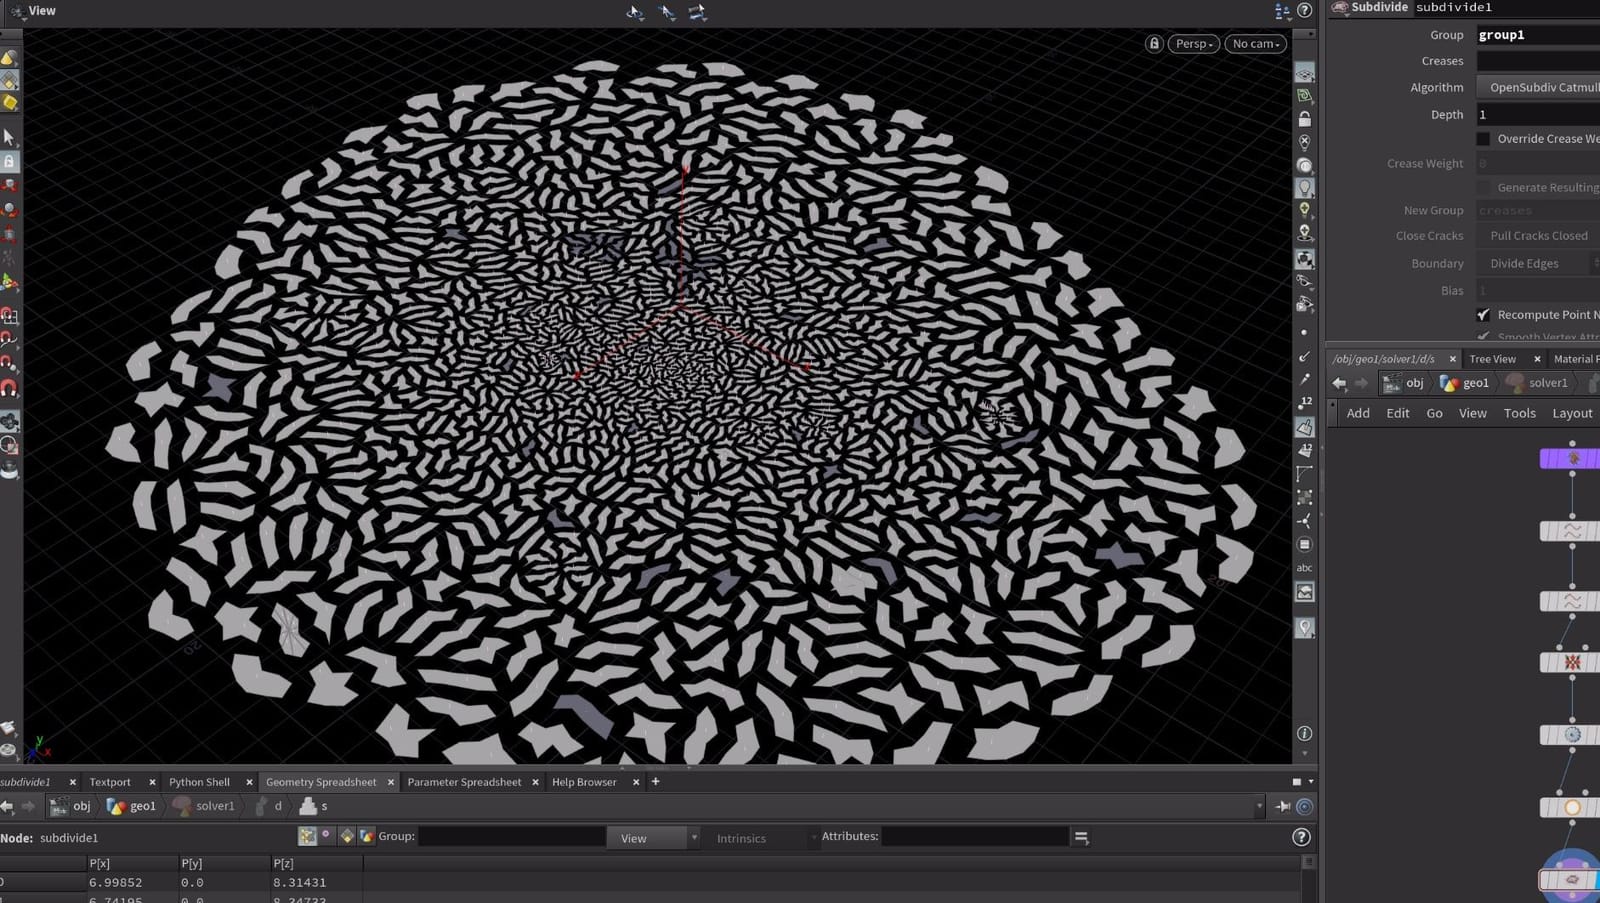Switch to the Parameter Spreadsheet tab
The image size is (1600, 903).
pos(464,782)
